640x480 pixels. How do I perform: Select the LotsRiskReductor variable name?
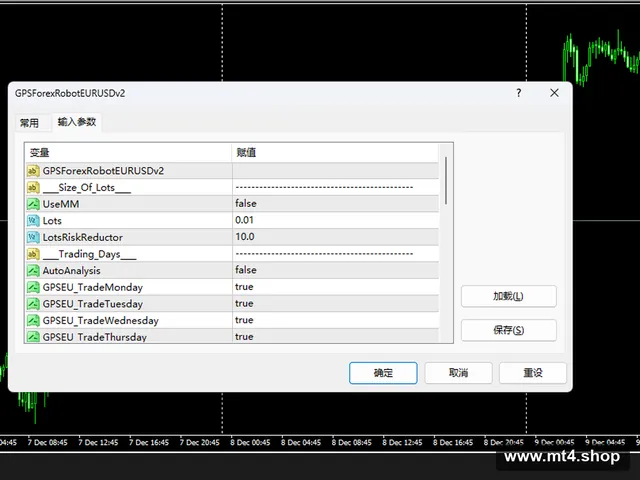[82, 237]
